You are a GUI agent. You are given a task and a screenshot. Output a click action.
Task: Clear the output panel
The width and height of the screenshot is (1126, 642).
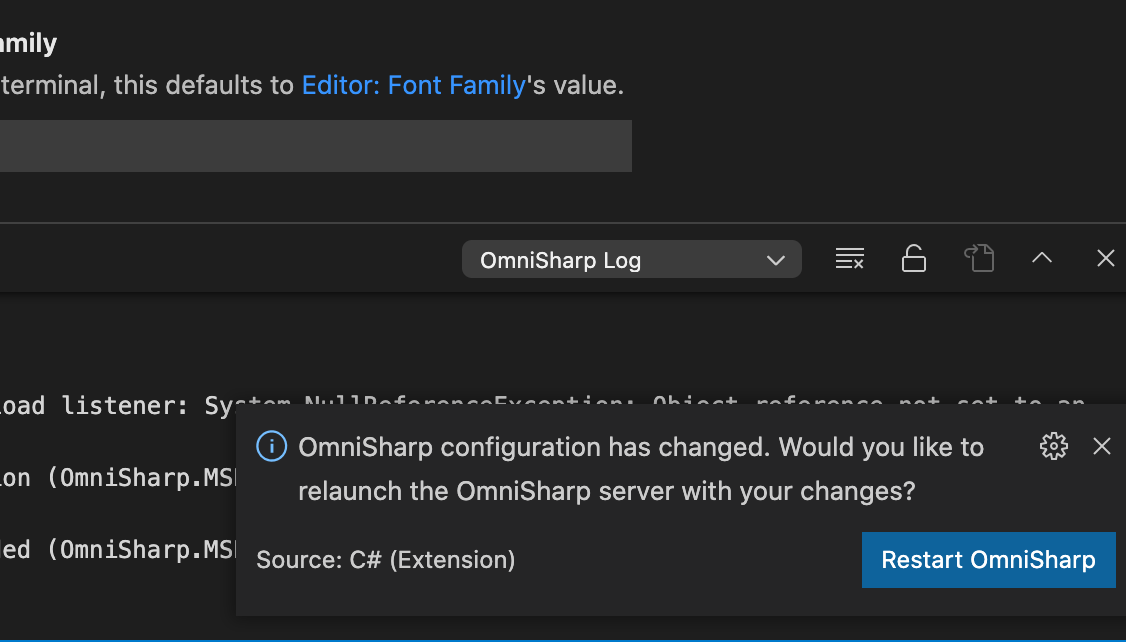pos(850,259)
